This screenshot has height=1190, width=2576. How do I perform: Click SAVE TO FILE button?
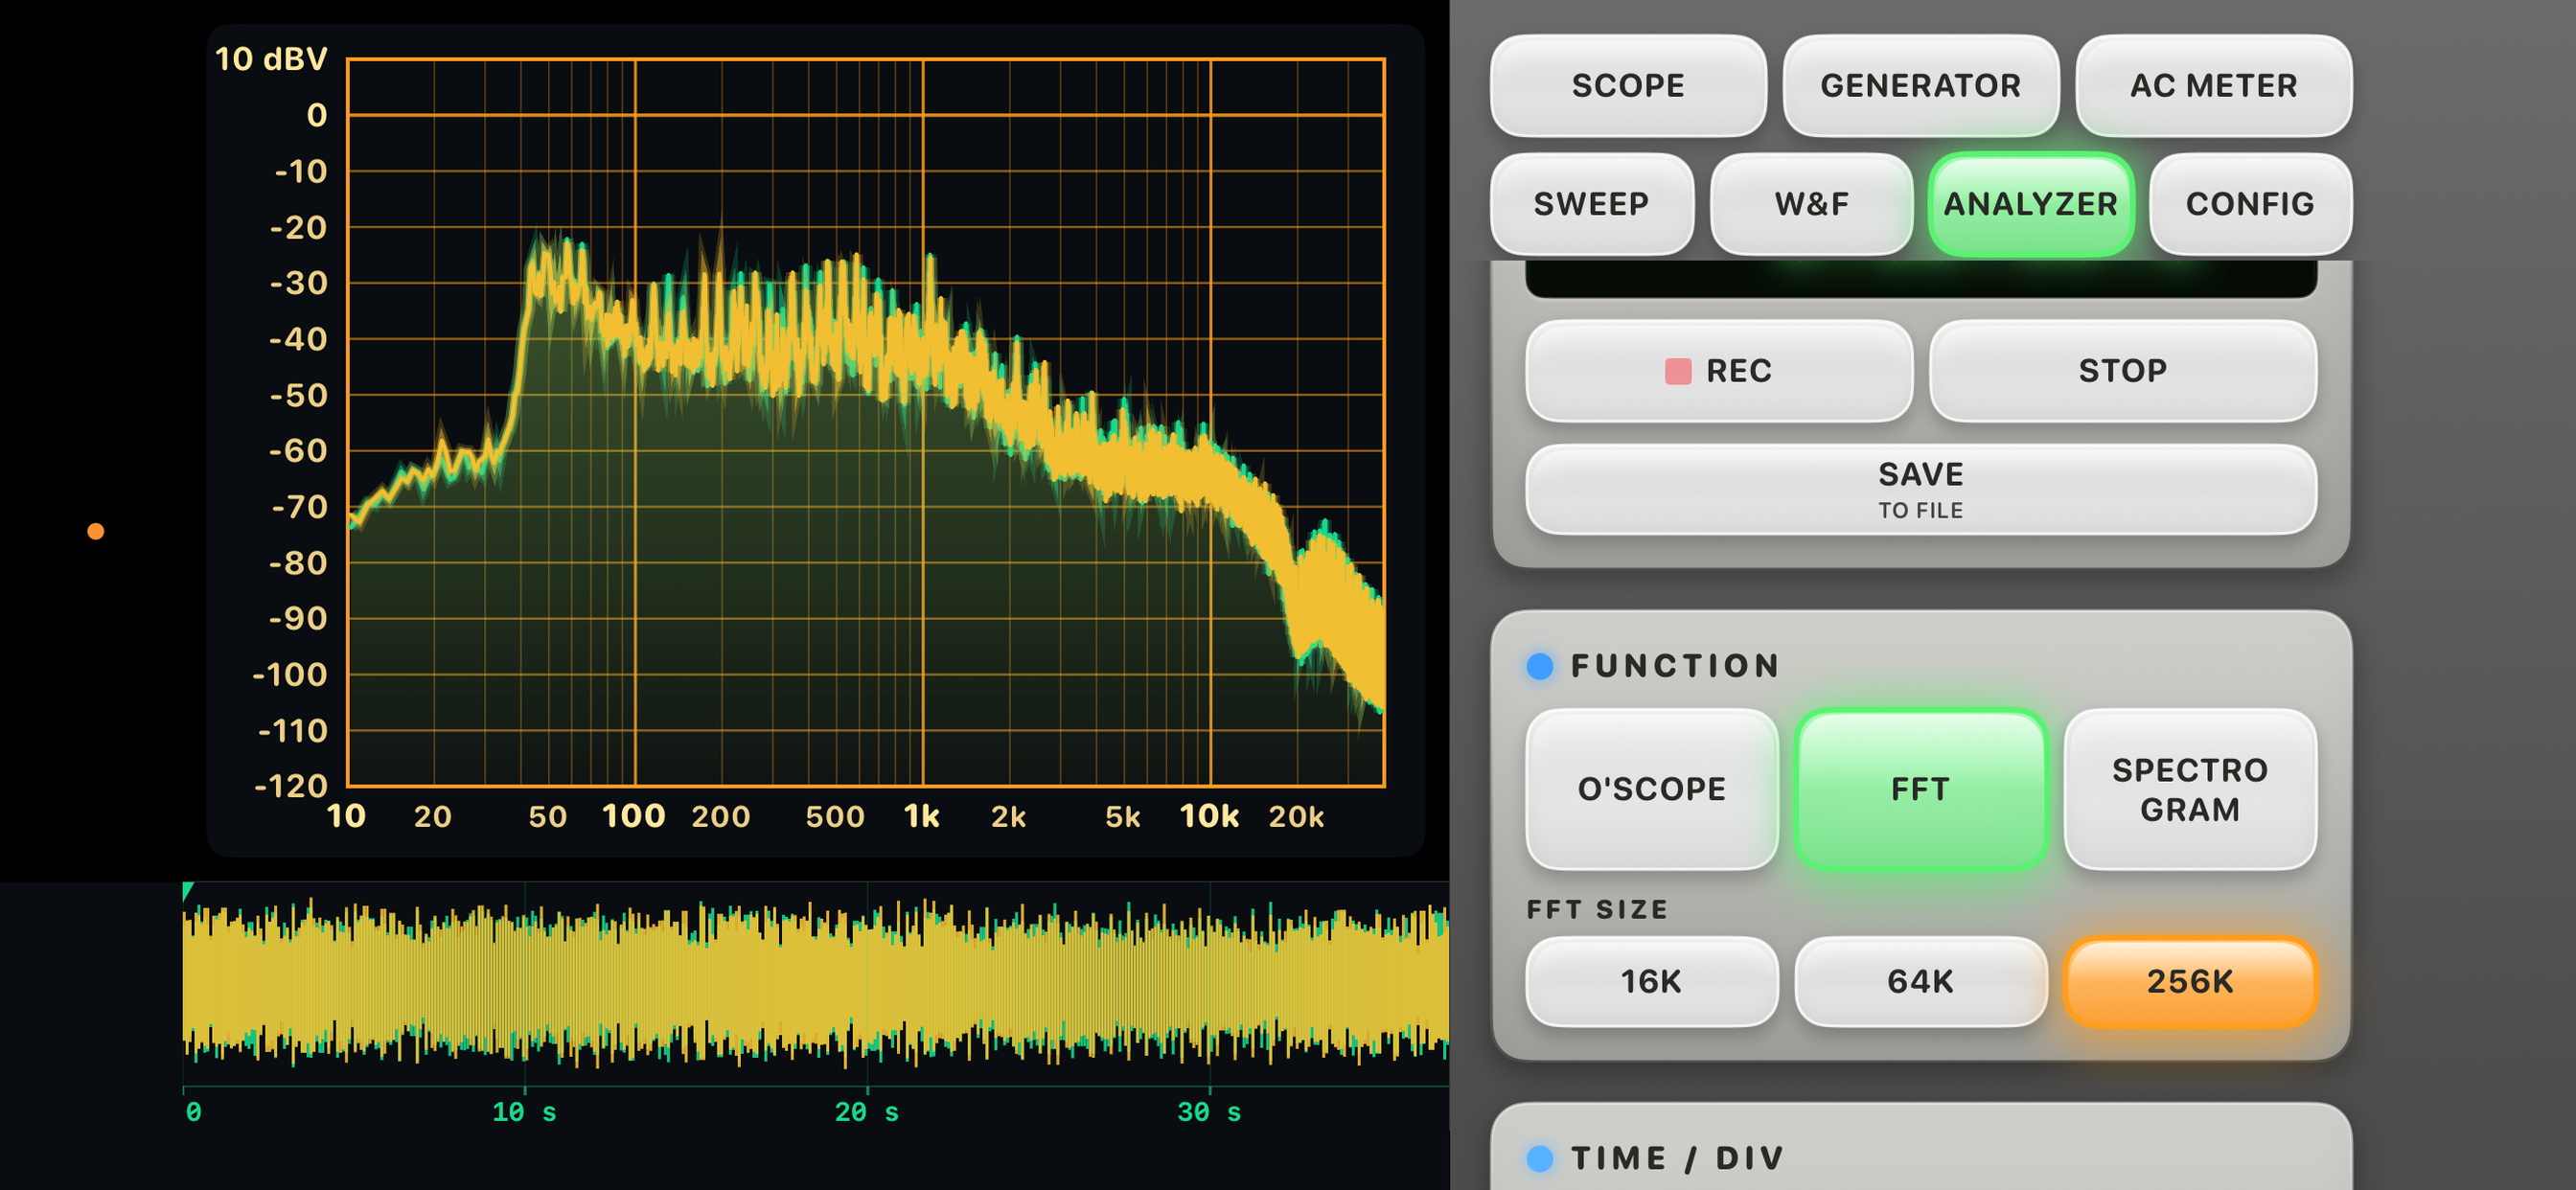pos(1920,490)
